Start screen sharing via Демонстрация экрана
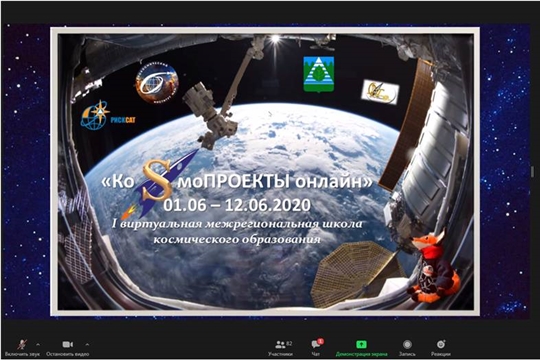Screen dimensions: 540x360 361,348
